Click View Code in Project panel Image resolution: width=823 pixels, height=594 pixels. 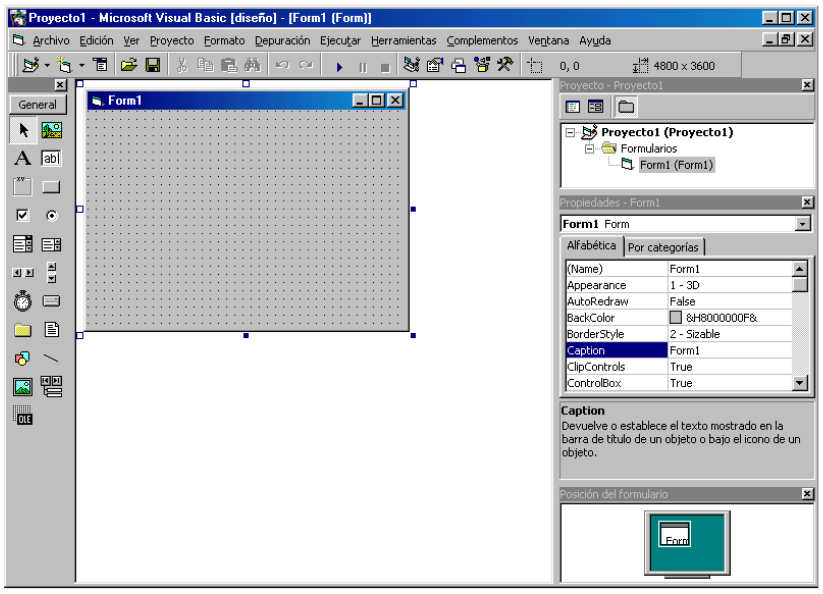573,107
